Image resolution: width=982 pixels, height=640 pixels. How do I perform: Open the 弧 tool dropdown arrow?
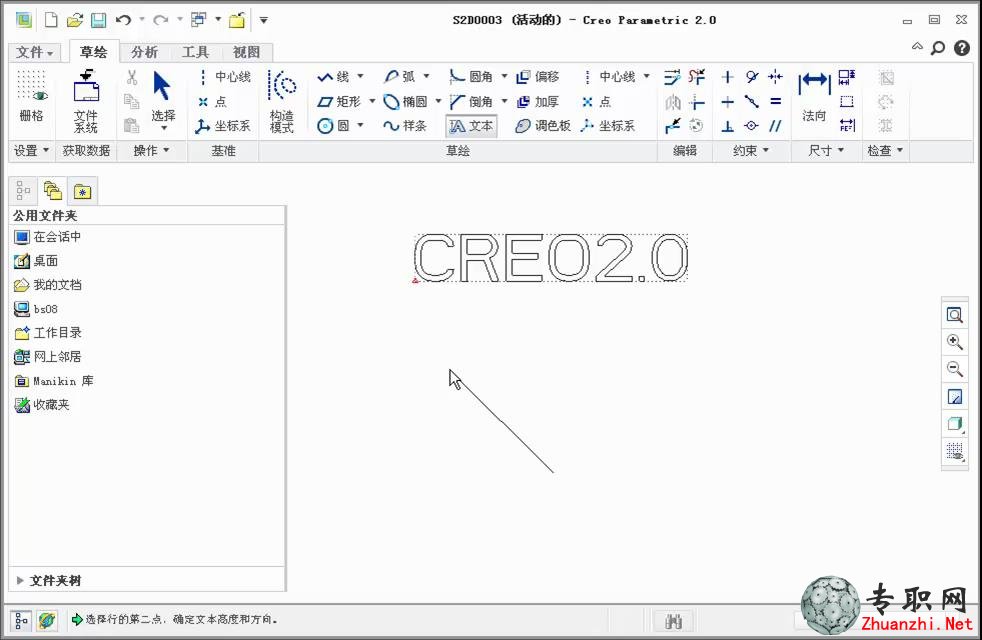click(x=426, y=76)
